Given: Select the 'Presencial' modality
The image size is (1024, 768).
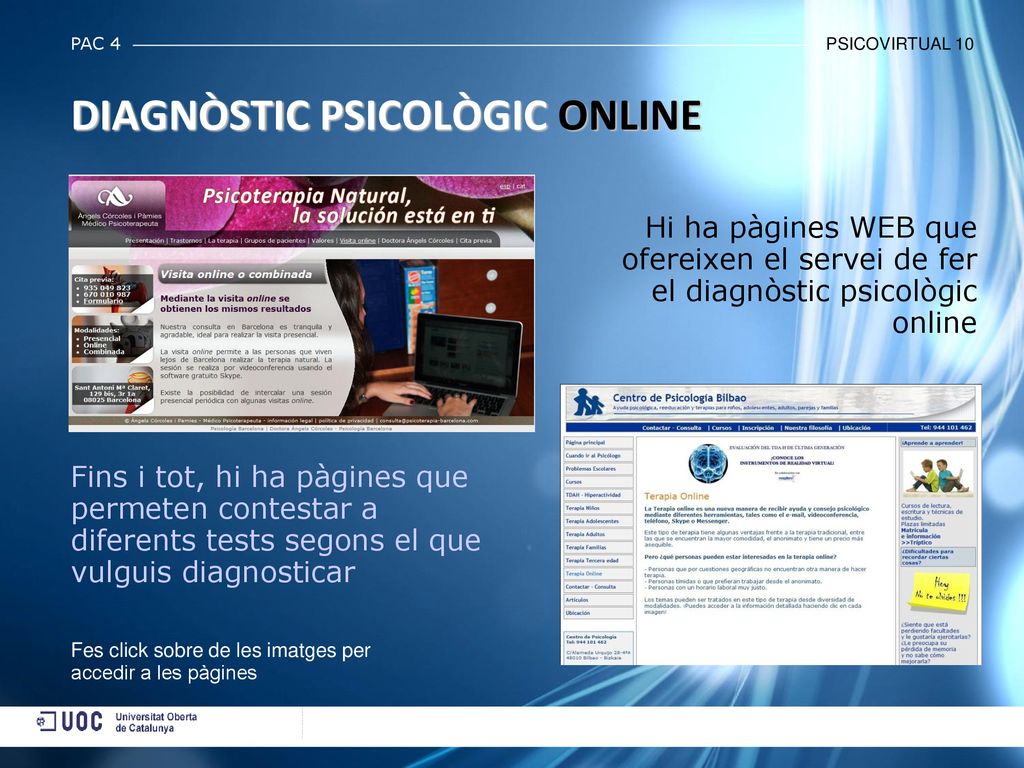Looking at the screenshot, I should (102, 338).
